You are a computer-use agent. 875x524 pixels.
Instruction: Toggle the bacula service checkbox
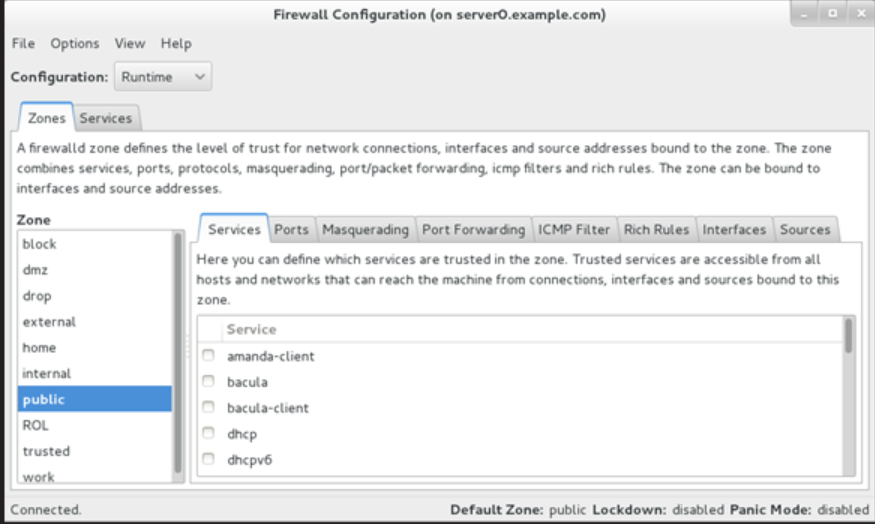pos(208,382)
